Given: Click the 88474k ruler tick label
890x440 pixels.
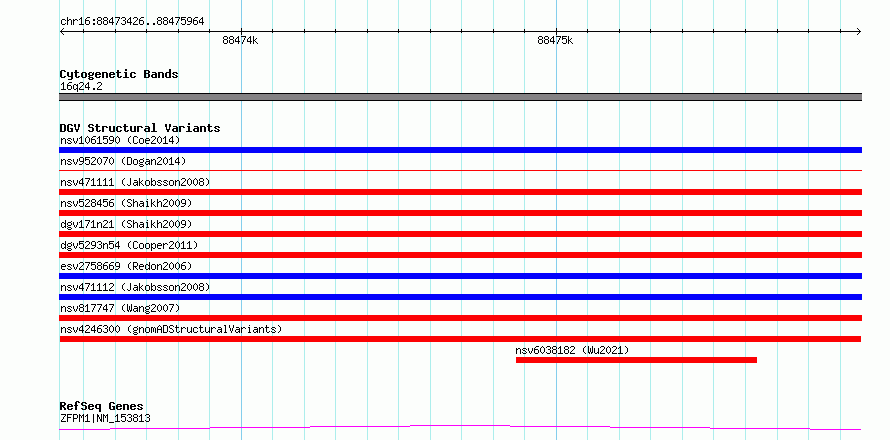Looking at the screenshot, I should coord(240,40).
